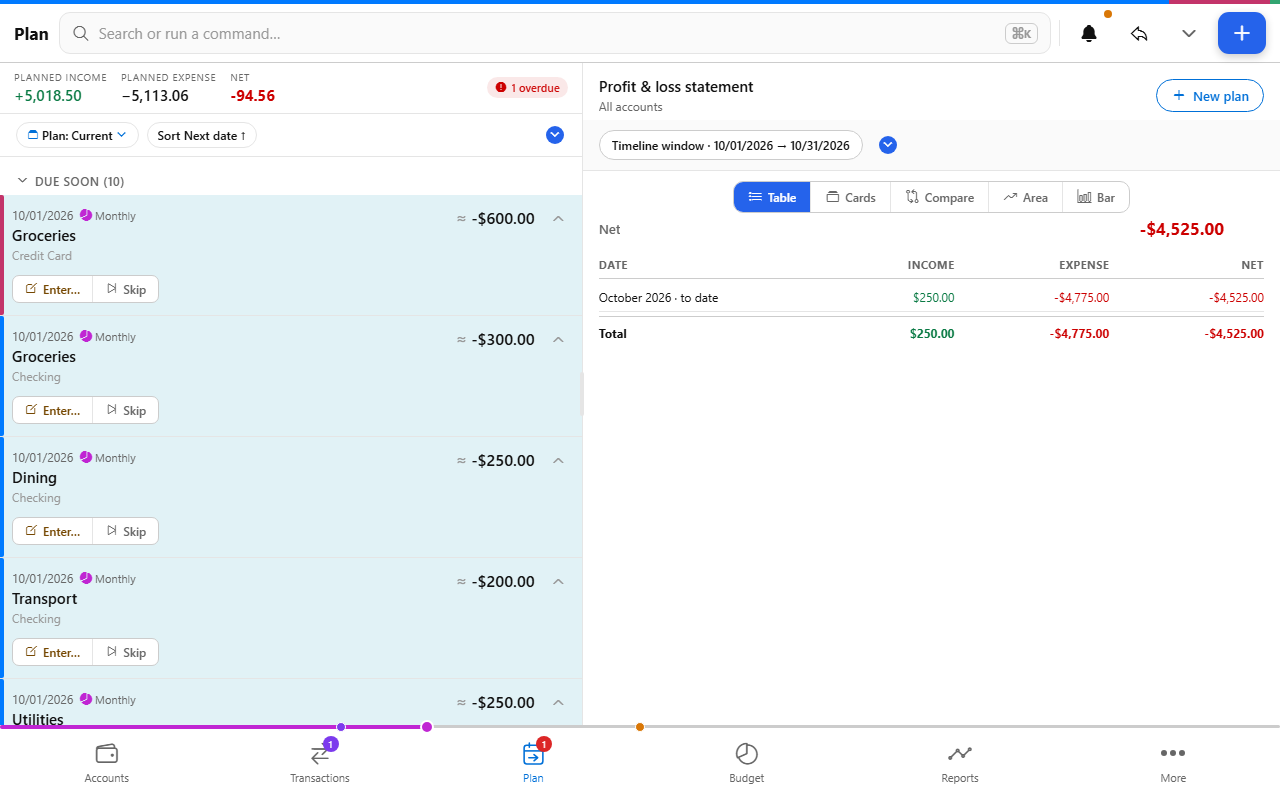This screenshot has width=1280, height=800.
Task: Open the Timeline window date range selector
Action: click(731, 145)
